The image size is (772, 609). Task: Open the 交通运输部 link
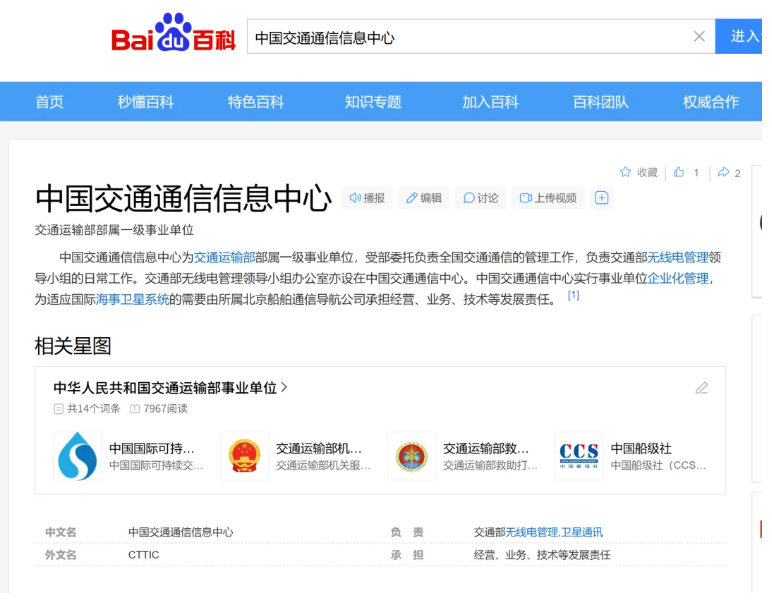[225, 257]
